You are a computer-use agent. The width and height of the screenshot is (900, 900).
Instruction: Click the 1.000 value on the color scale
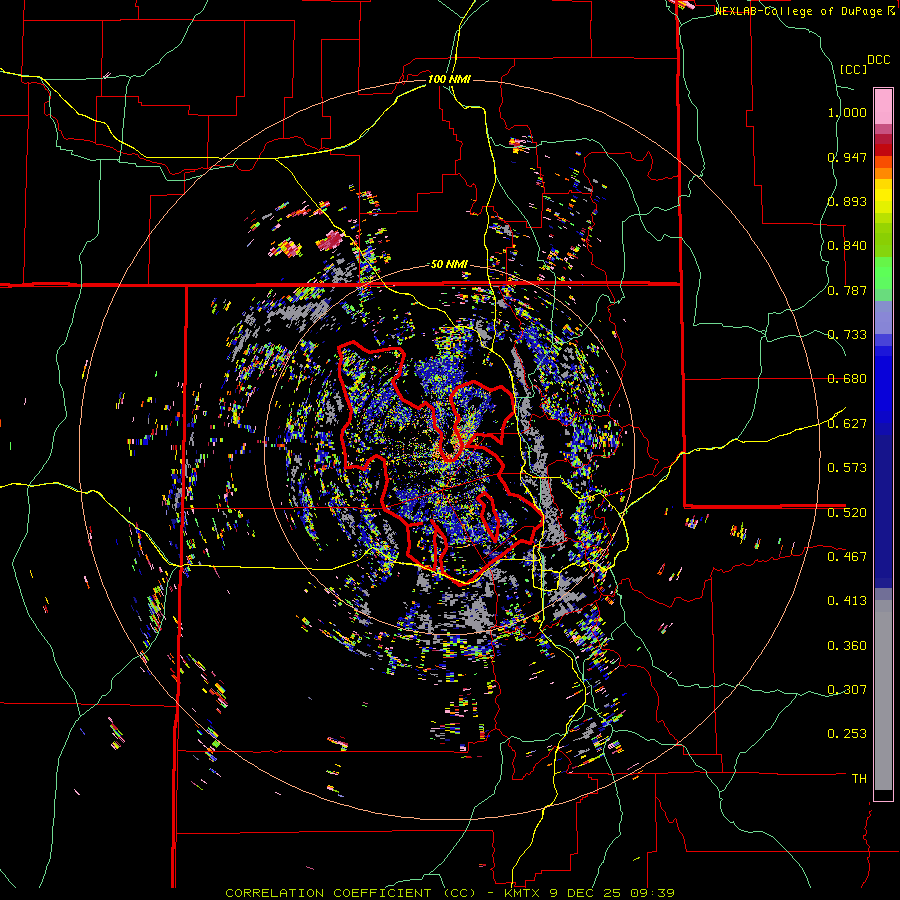(x=847, y=112)
